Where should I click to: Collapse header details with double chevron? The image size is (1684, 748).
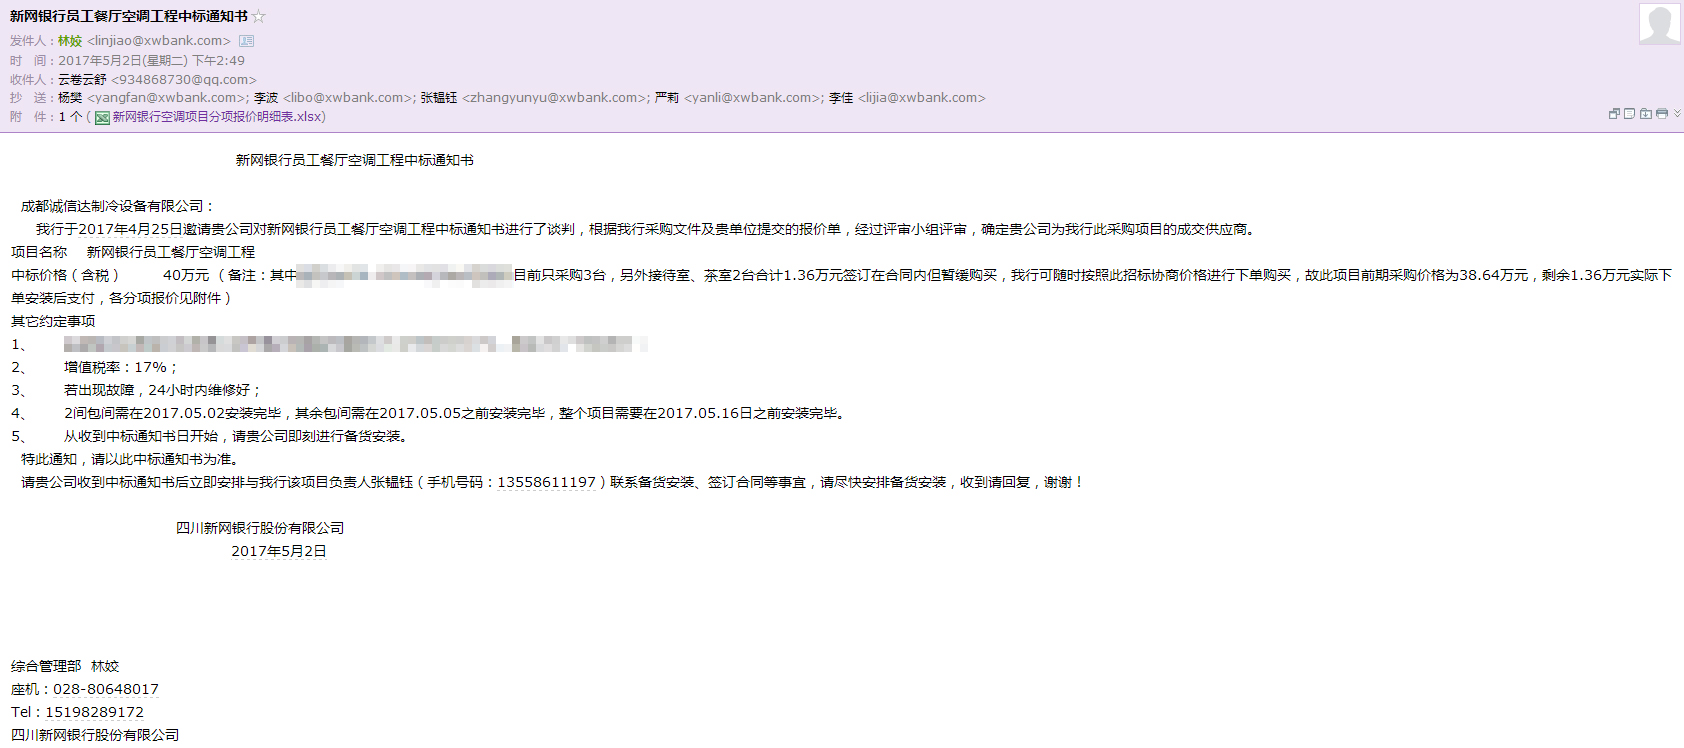1678,114
